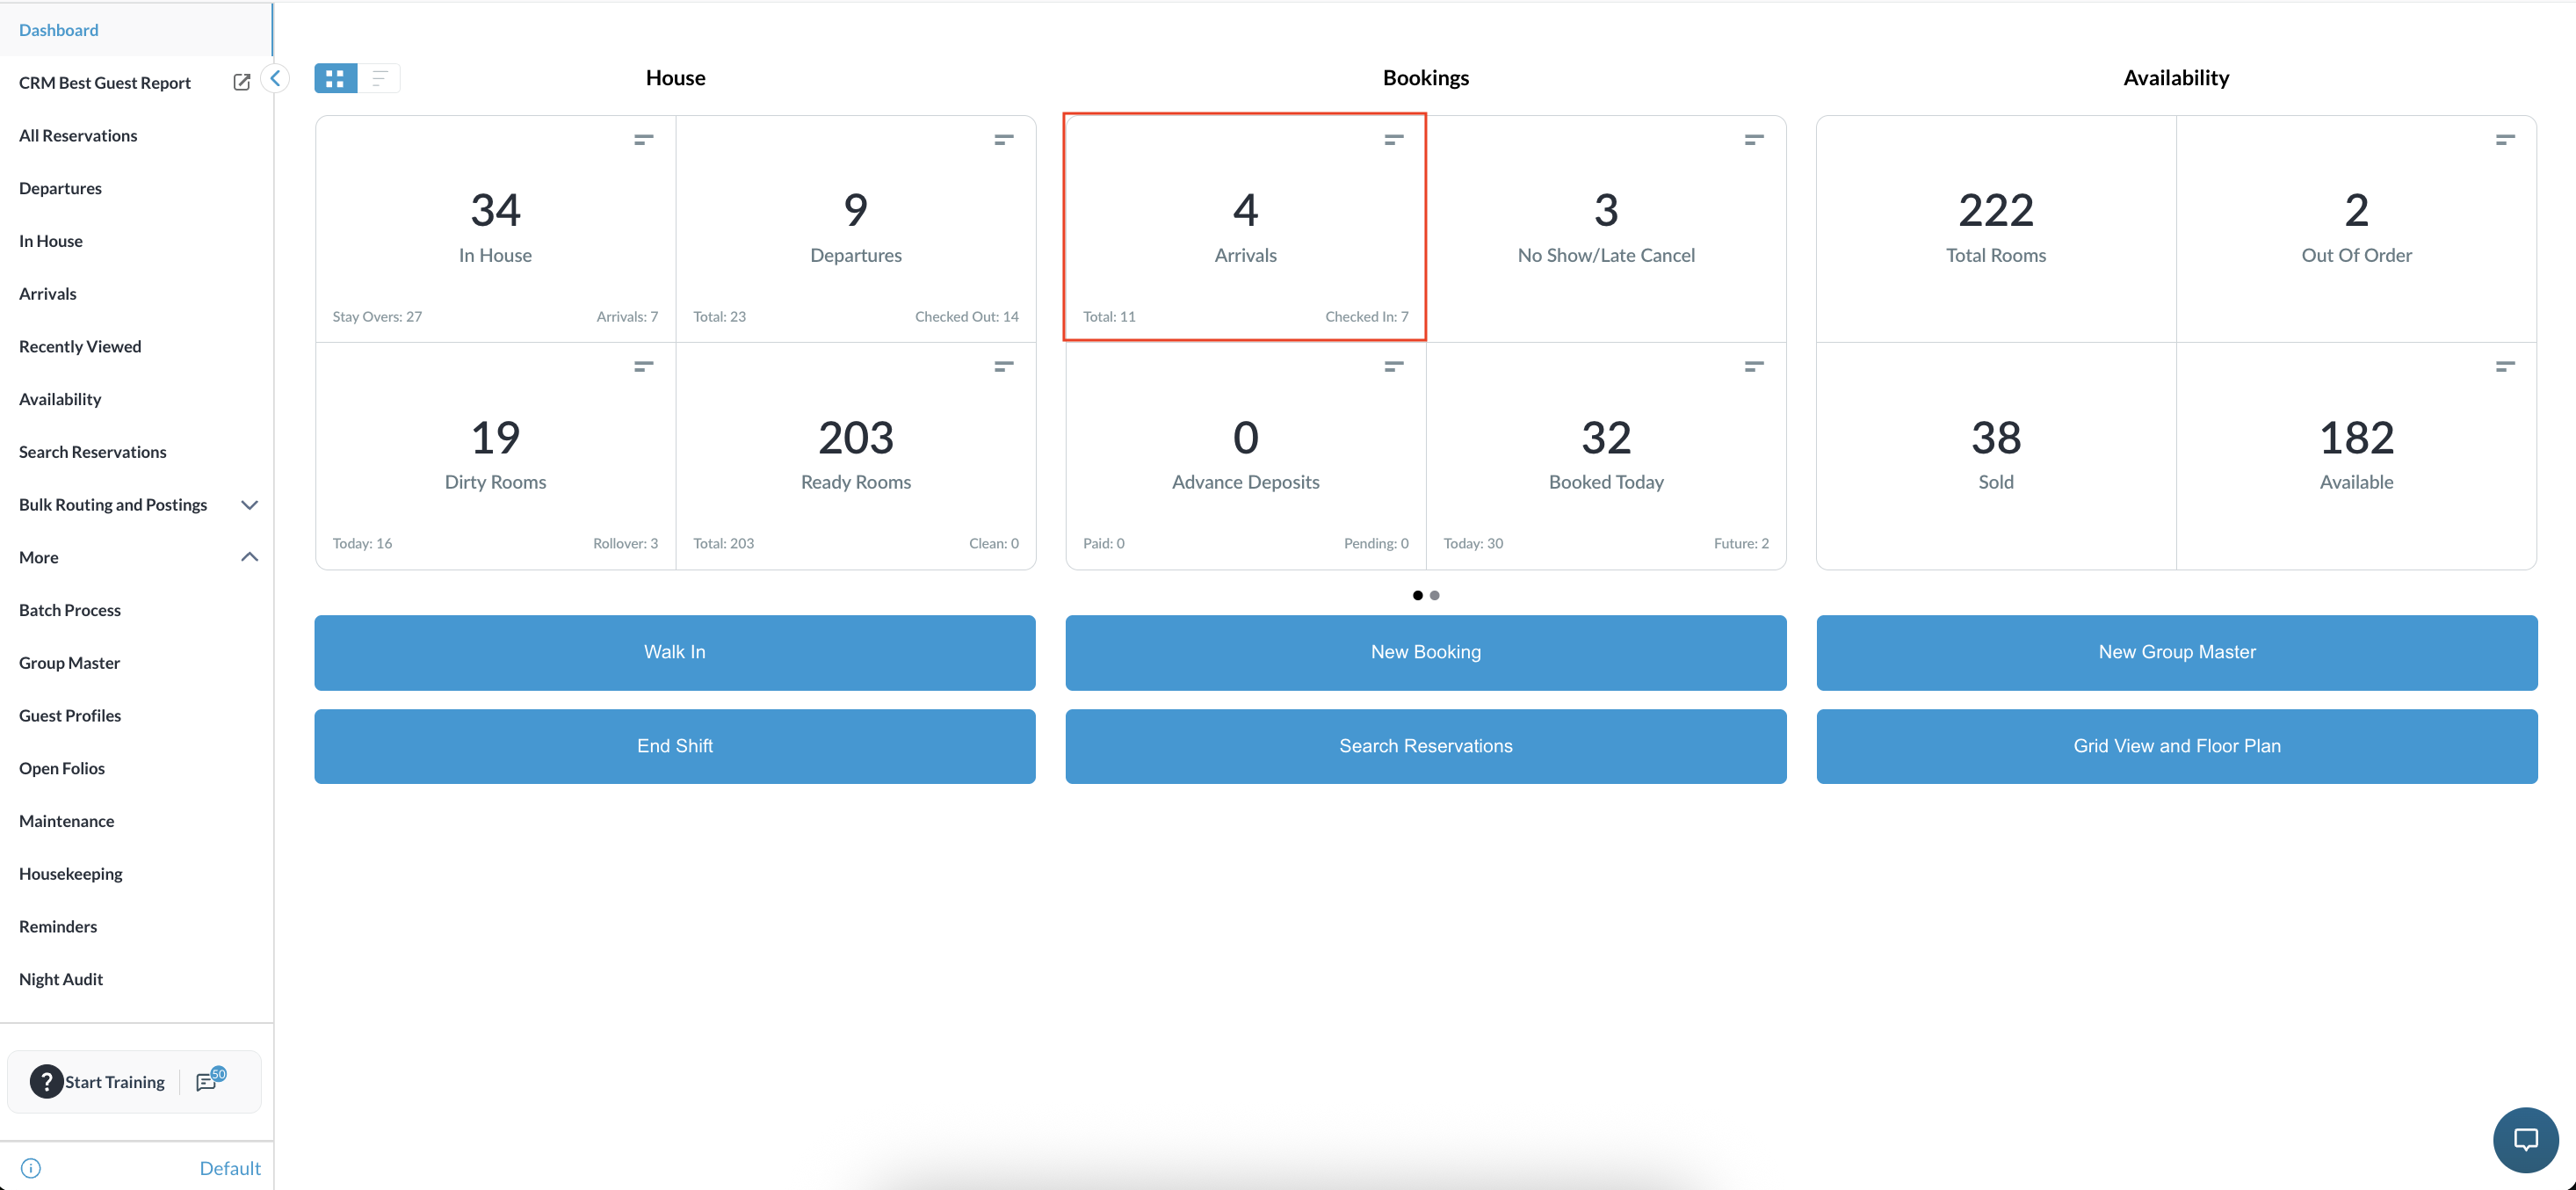The height and width of the screenshot is (1190, 2576).
Task: Click CRM Best Guest Report label
Action: coord(105,83)
